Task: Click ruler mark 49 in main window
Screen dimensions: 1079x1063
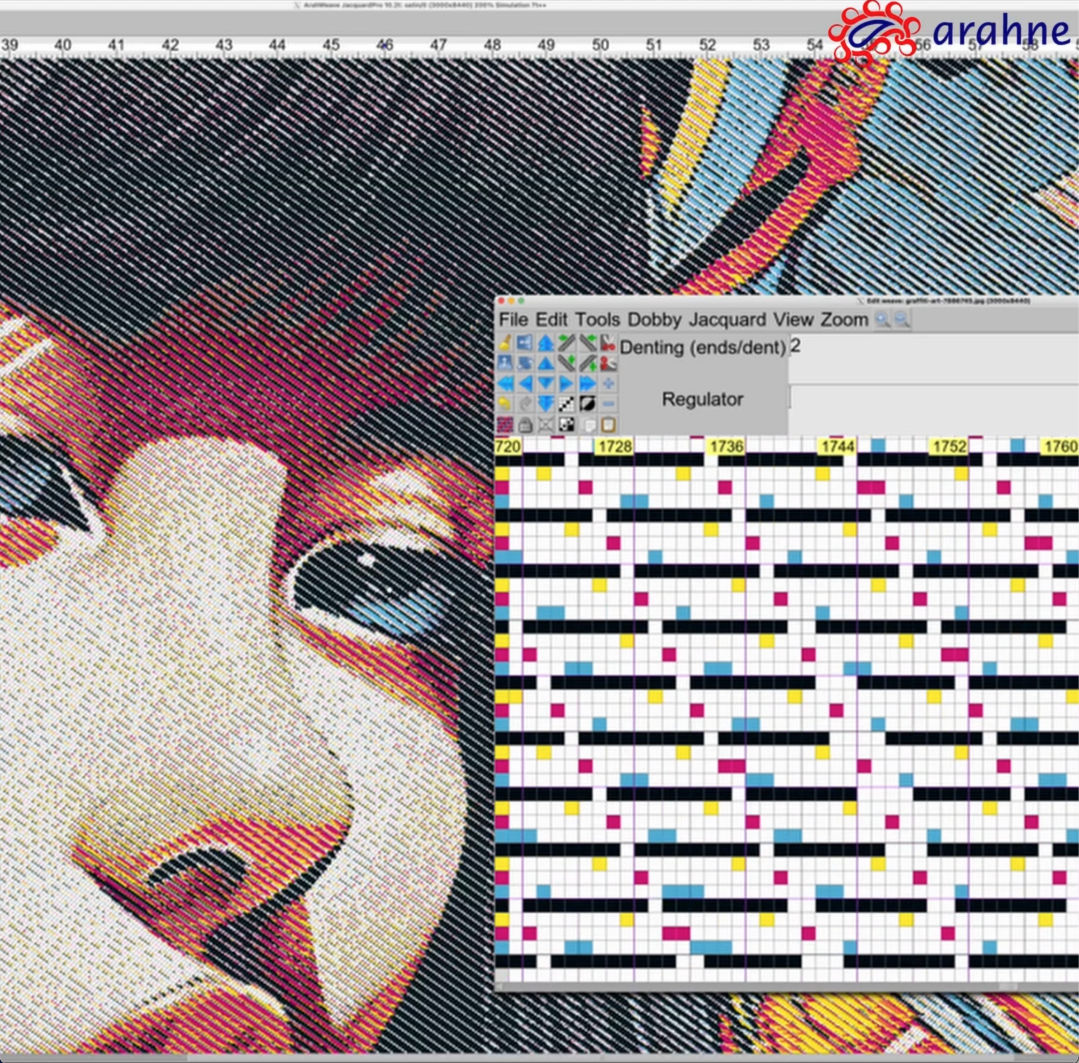Action: coord(546,45)
